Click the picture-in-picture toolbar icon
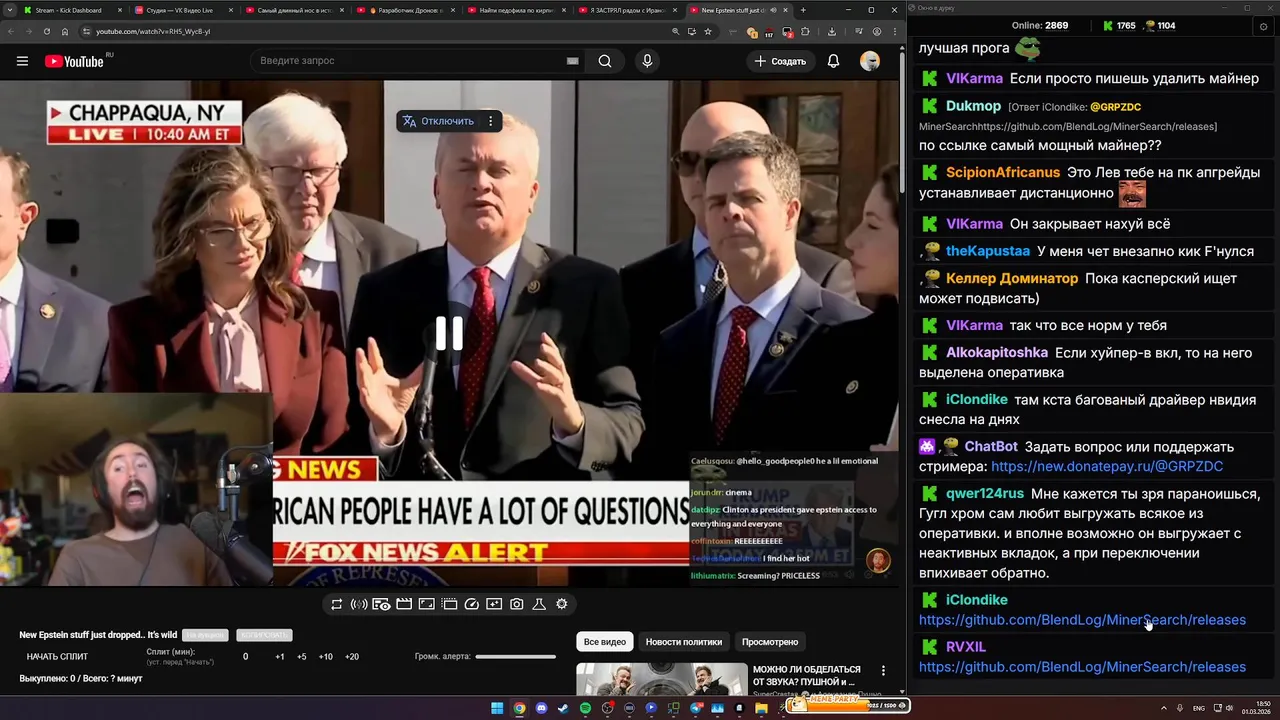The image size is (1280, 720). pos(494,604)
